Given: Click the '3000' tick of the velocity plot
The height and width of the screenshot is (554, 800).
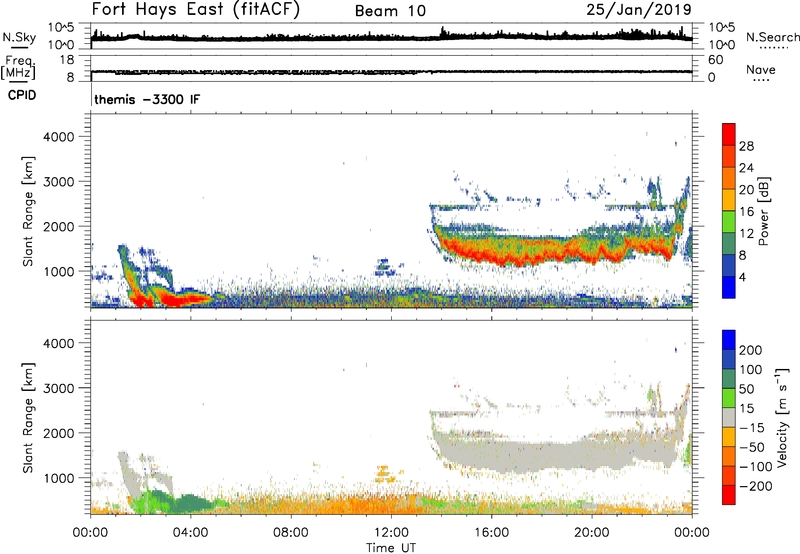Looking at the screenshot, I should pyautogui.click(x=59, y=388).
